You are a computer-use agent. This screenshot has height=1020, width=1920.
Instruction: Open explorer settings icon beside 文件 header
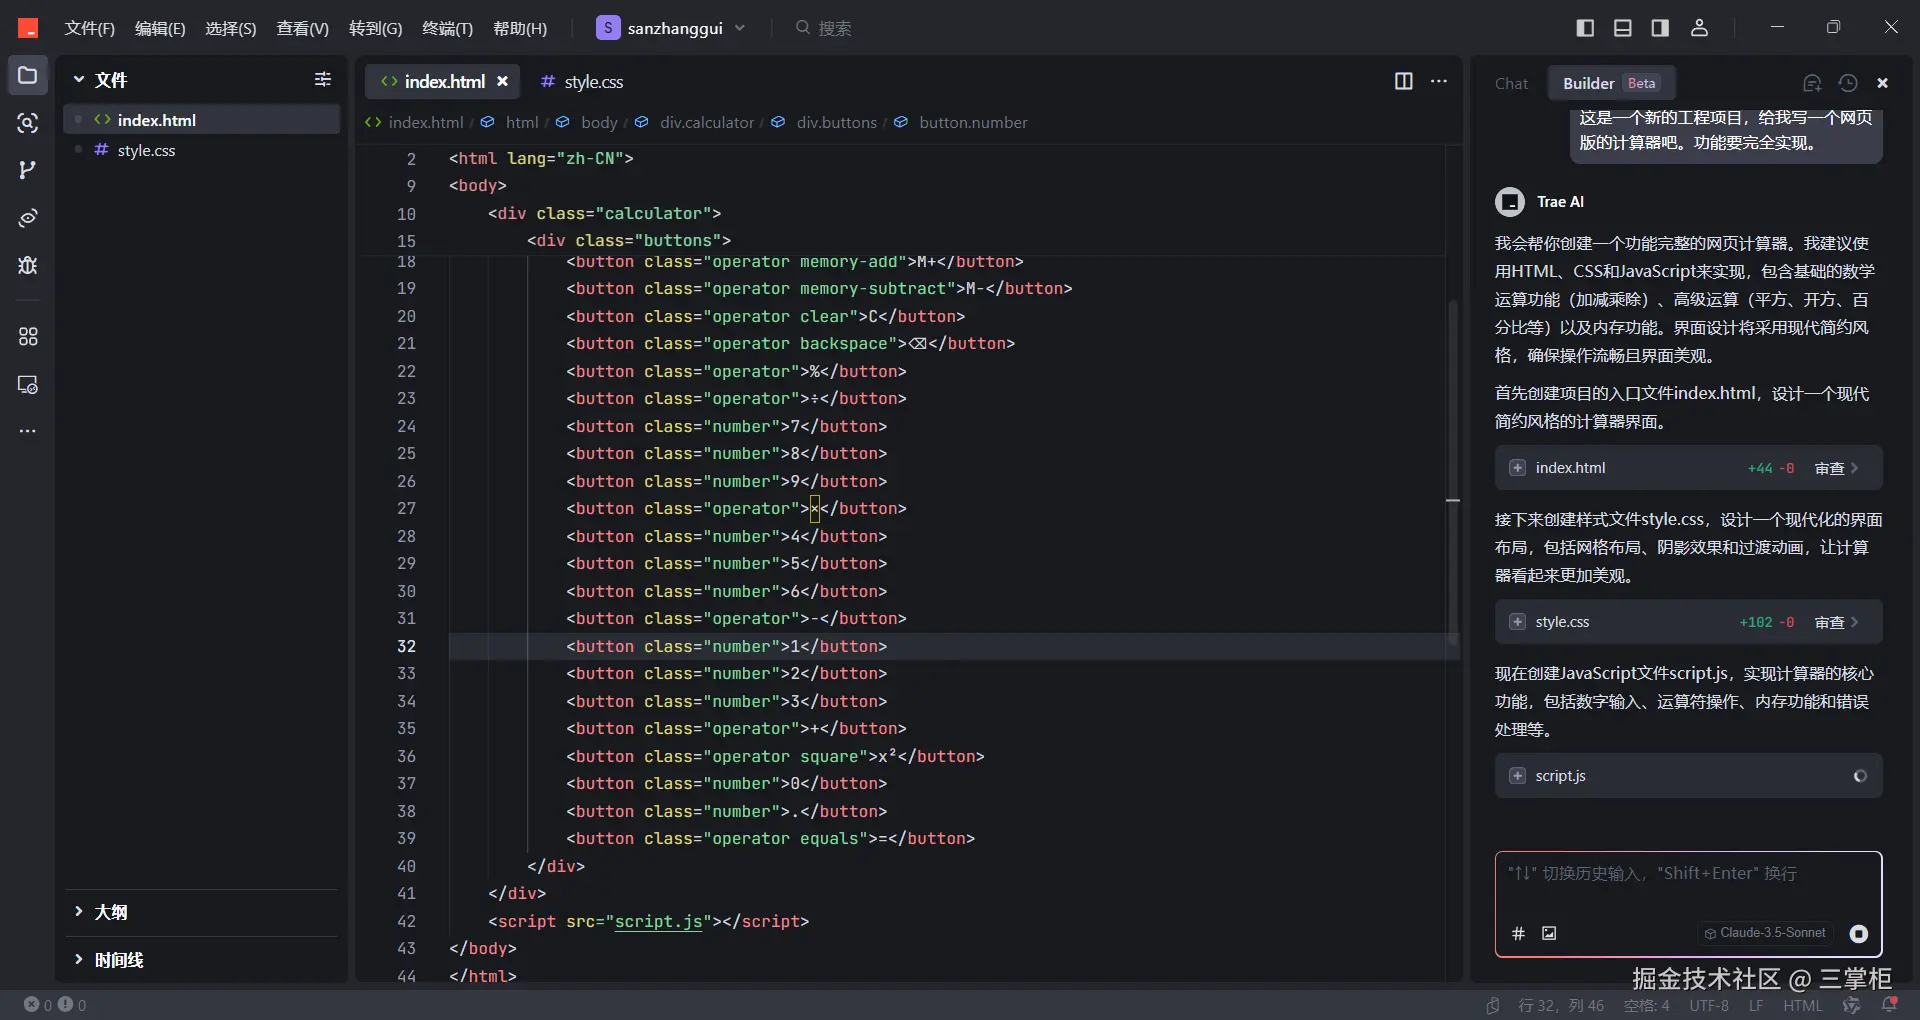(323, 79)
